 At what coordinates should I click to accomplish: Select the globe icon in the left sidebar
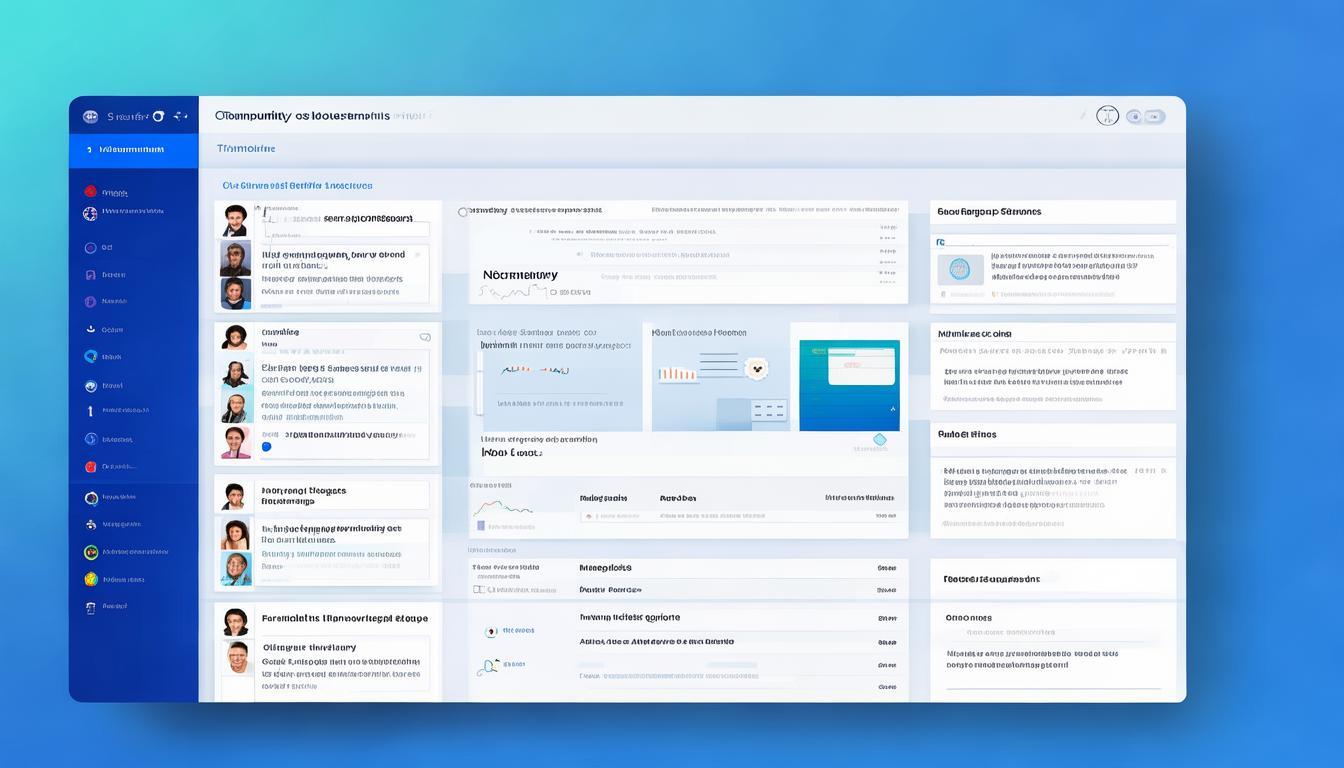(x=90, y=213)
